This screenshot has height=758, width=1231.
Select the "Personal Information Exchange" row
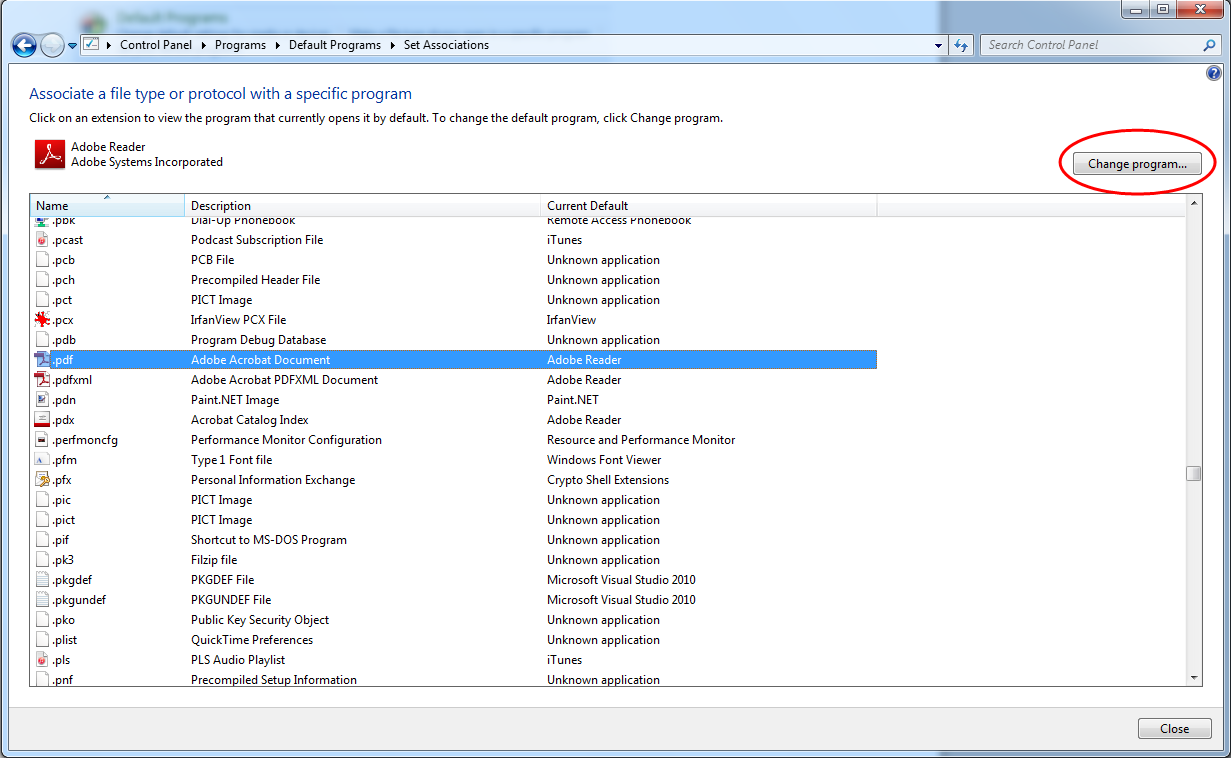click(x=454, y=480)
